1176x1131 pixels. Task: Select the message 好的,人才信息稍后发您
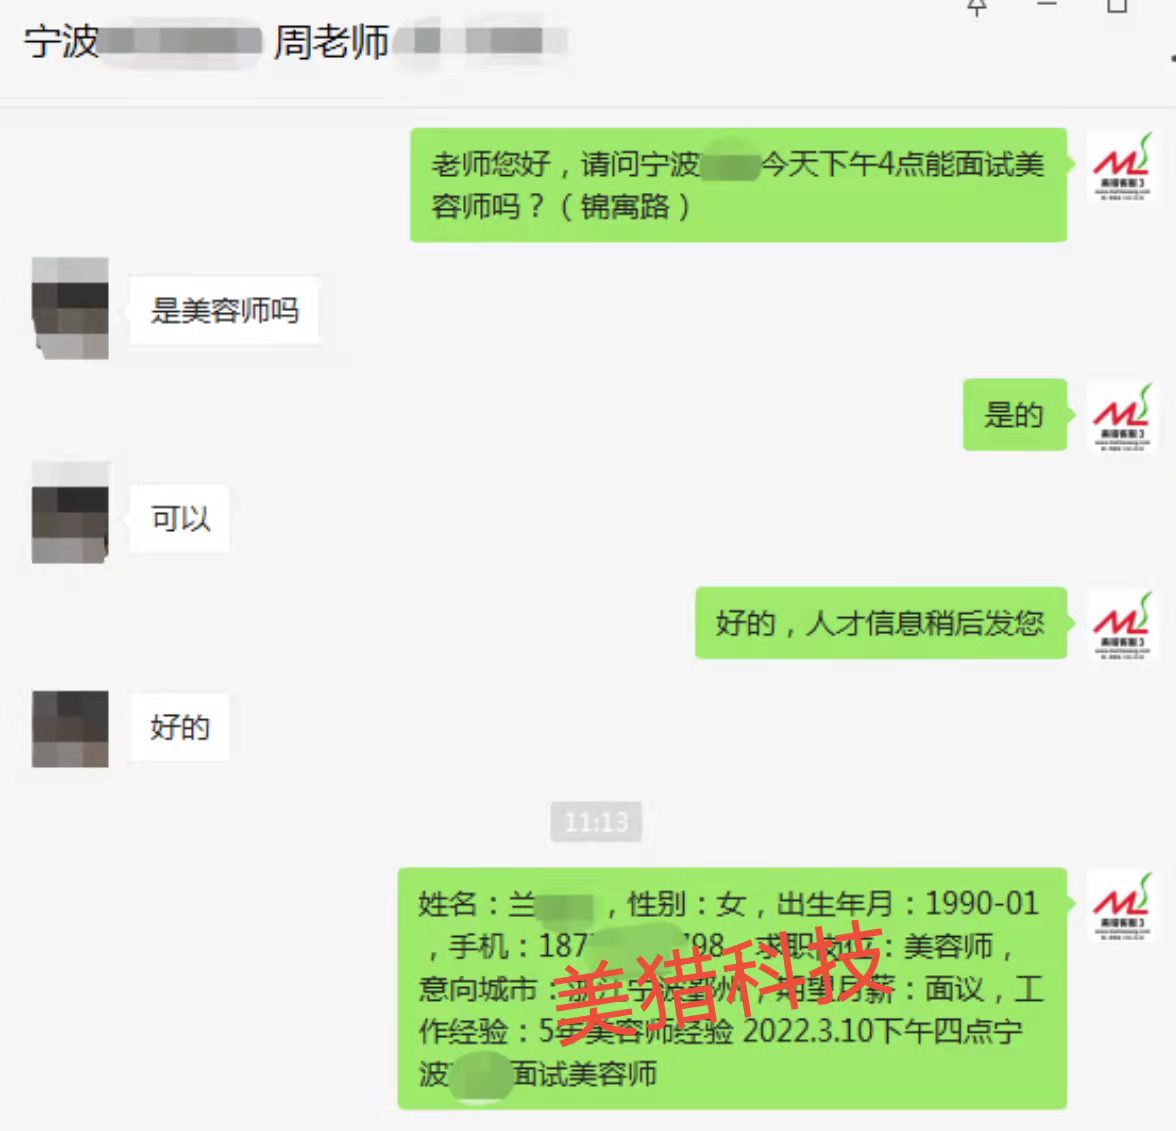coord(881,623)
